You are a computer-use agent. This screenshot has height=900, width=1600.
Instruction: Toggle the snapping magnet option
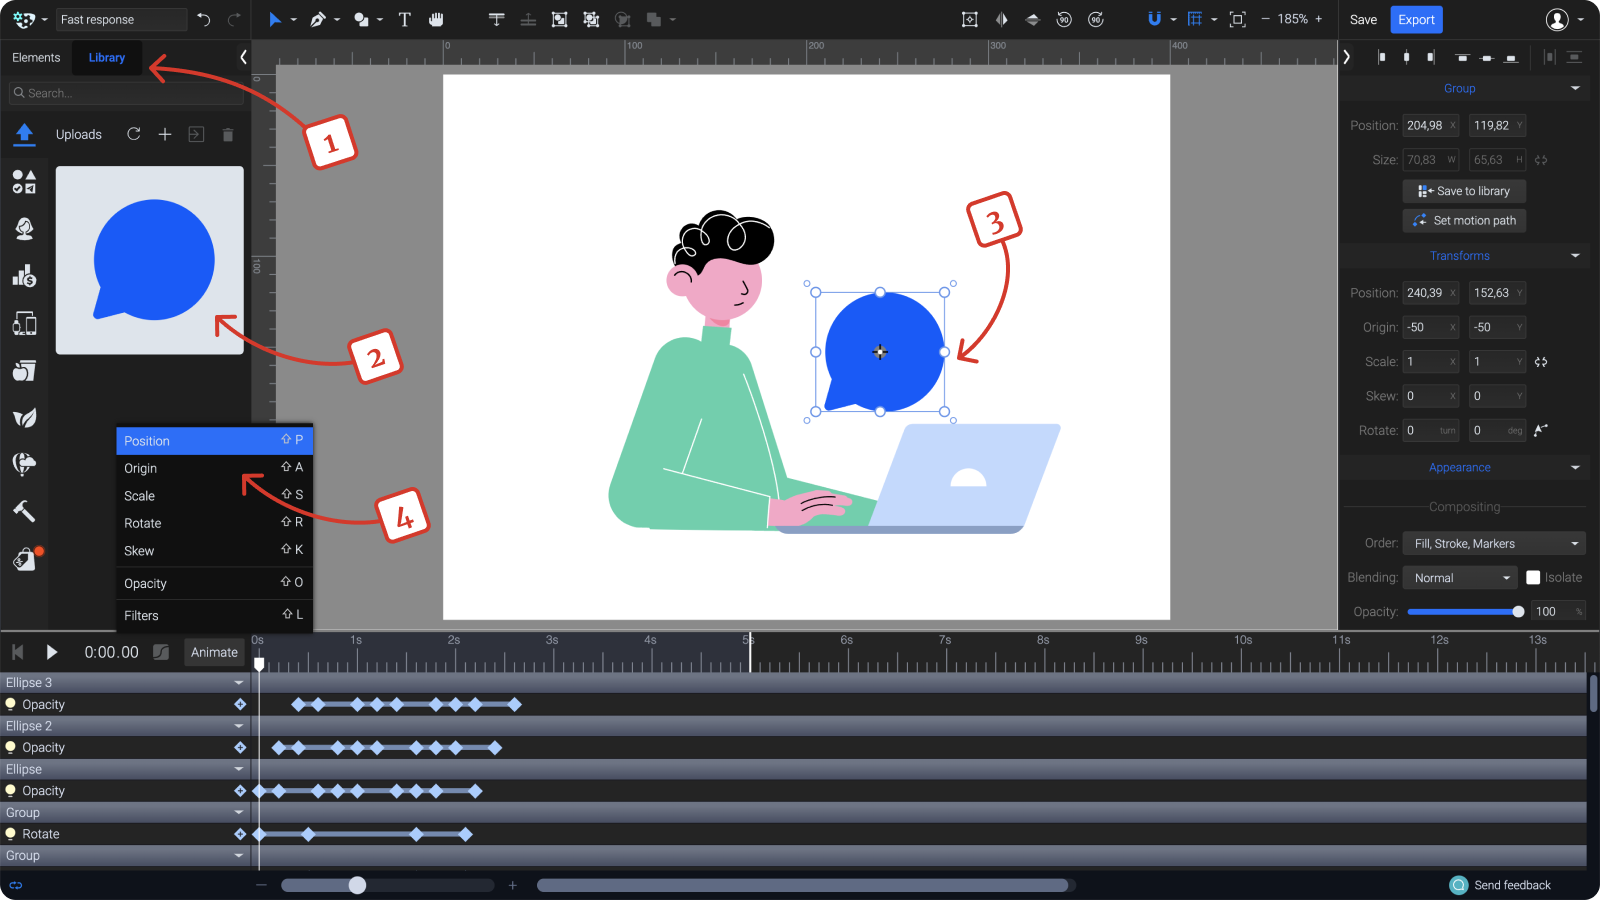(1155, 19)
